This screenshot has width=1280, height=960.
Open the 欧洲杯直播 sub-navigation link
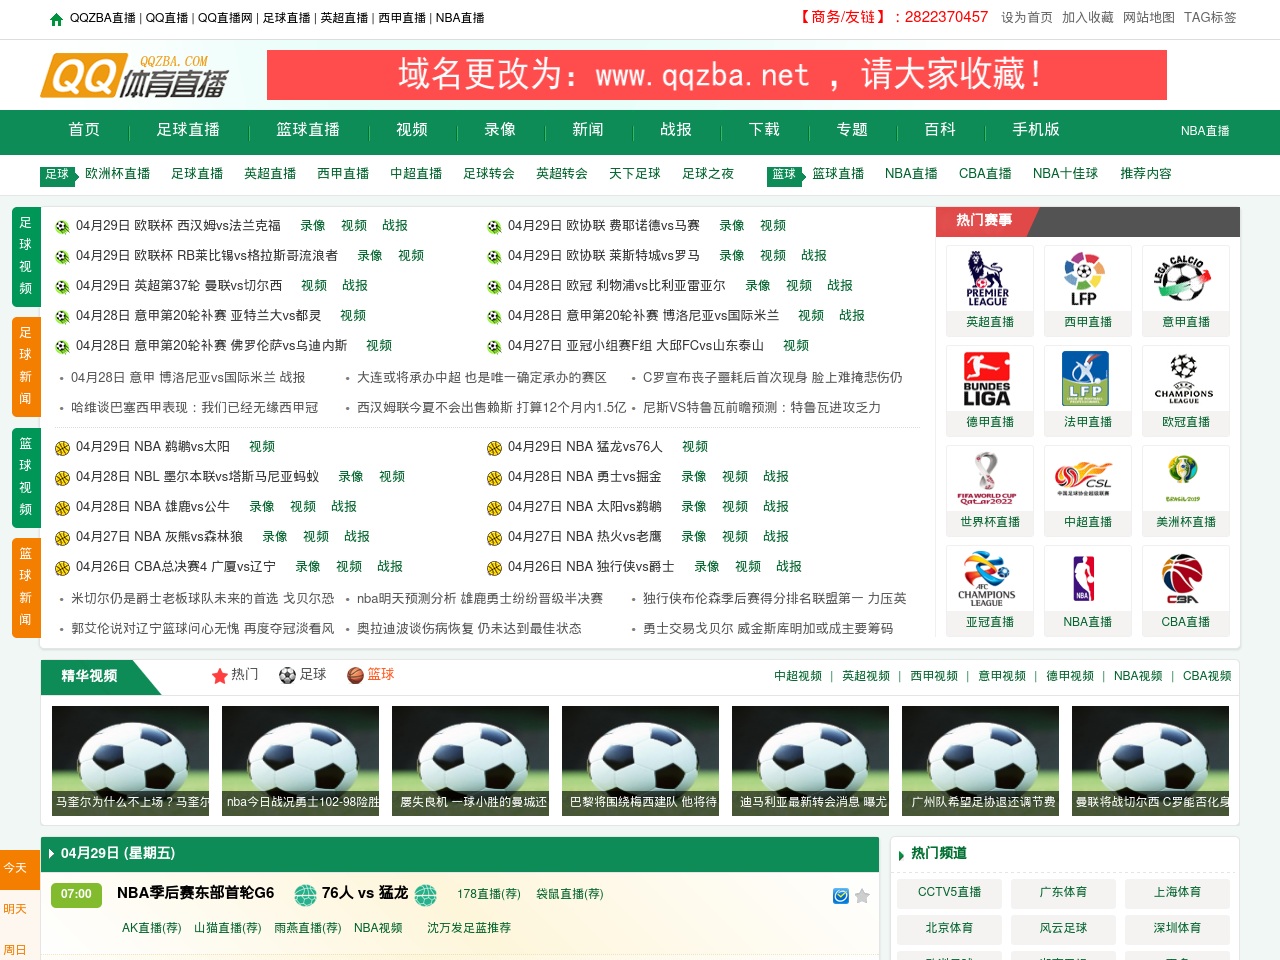pyautogui.click(x=118, y=174)
